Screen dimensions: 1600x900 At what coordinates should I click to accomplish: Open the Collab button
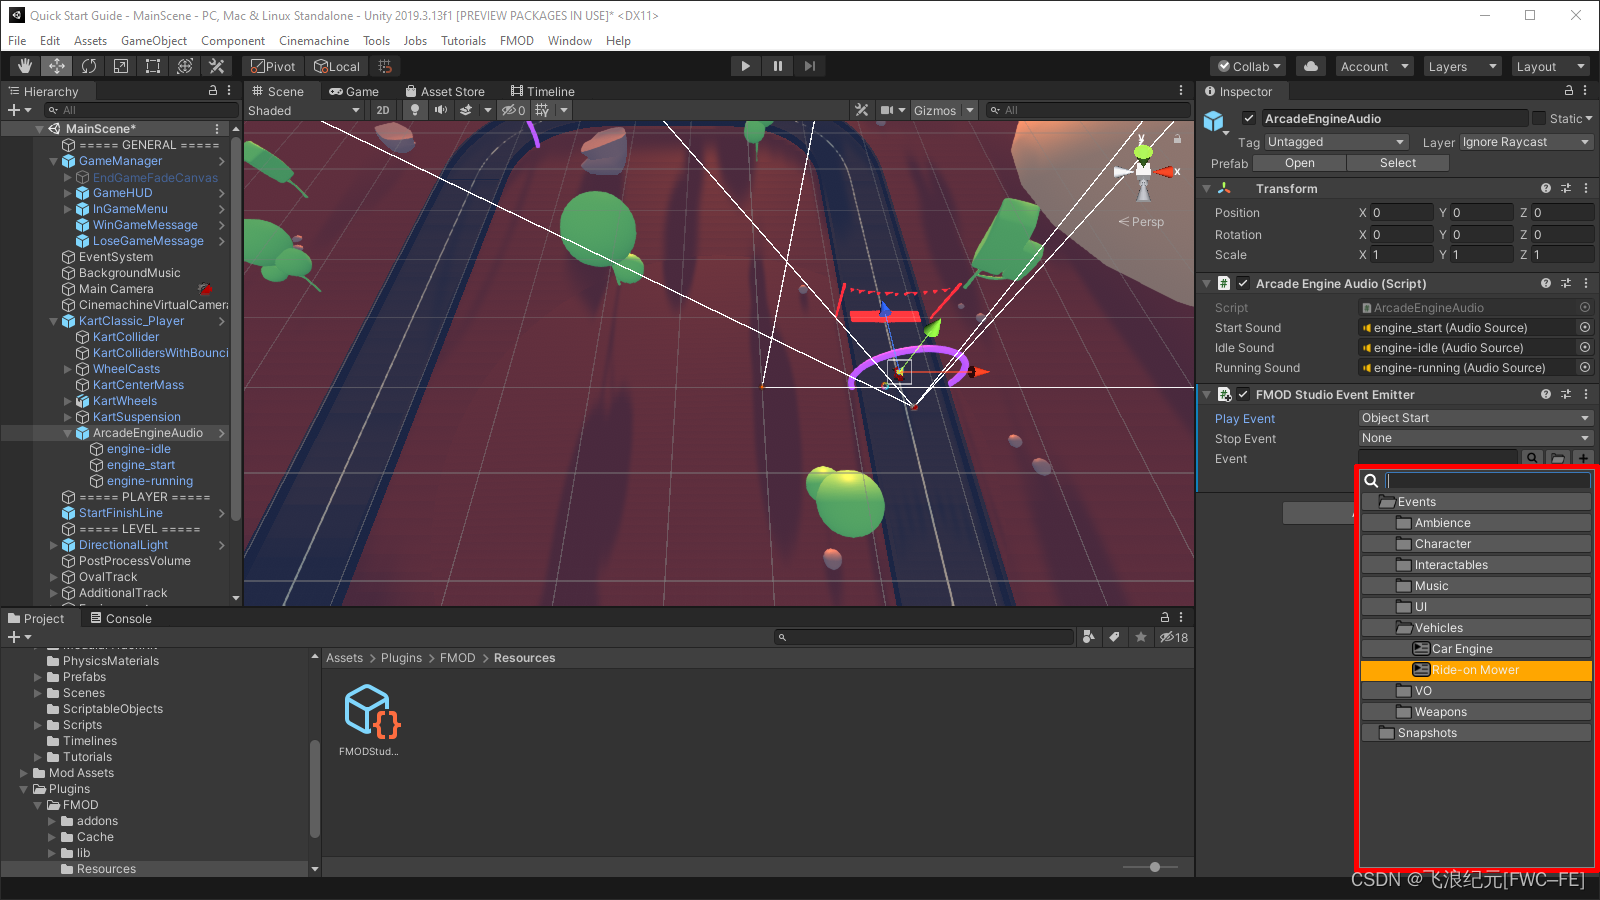(1250, 66)
